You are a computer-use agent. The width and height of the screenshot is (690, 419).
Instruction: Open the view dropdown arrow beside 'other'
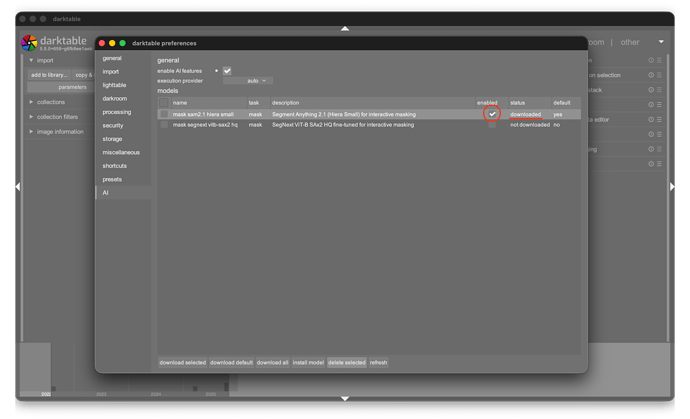[x=661, y=42]
